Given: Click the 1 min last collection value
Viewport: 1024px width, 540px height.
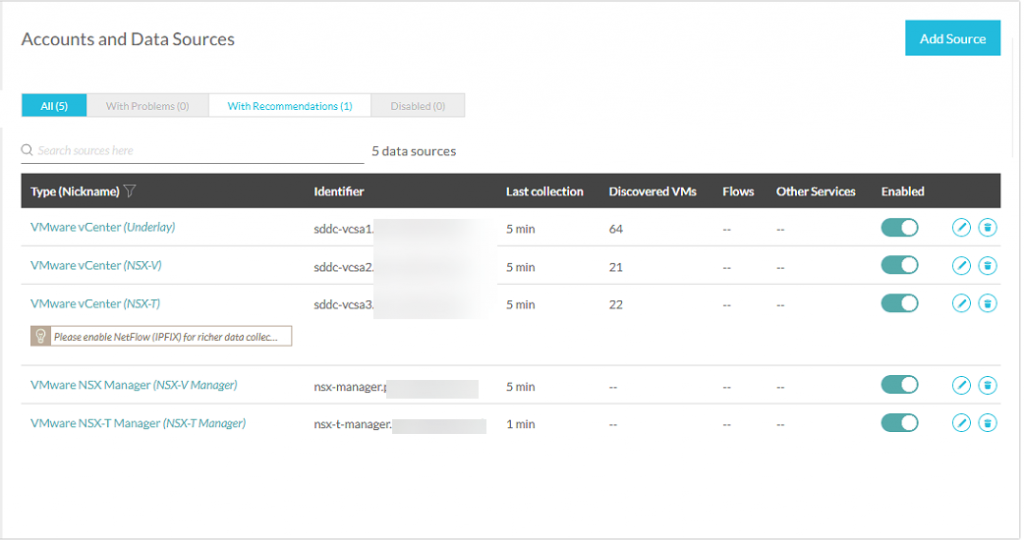Looking at the screenshot, I should tap(520, 424).
